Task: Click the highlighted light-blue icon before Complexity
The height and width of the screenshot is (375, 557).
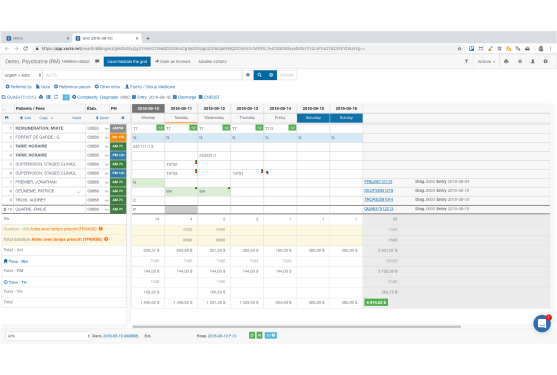Action: coord(66,97)
